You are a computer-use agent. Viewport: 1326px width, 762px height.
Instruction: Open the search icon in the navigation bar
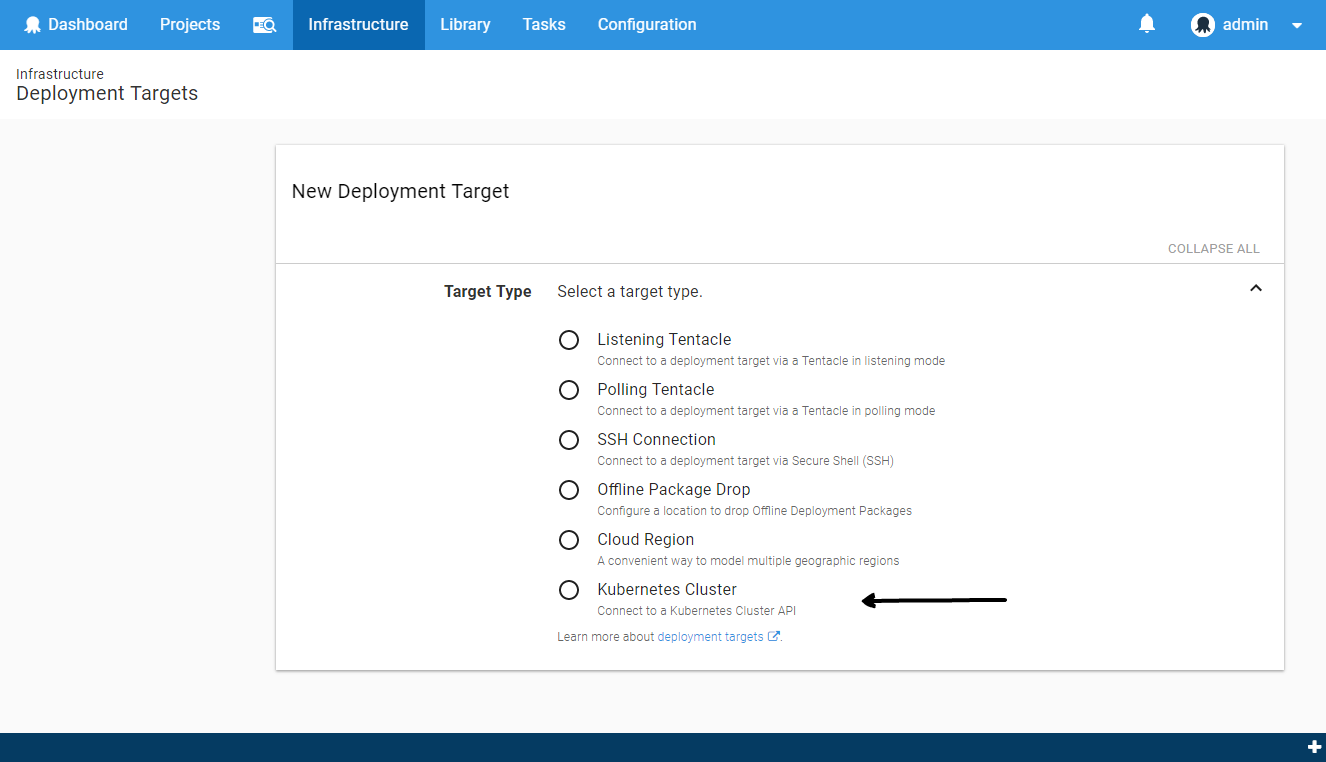[264, 24]
